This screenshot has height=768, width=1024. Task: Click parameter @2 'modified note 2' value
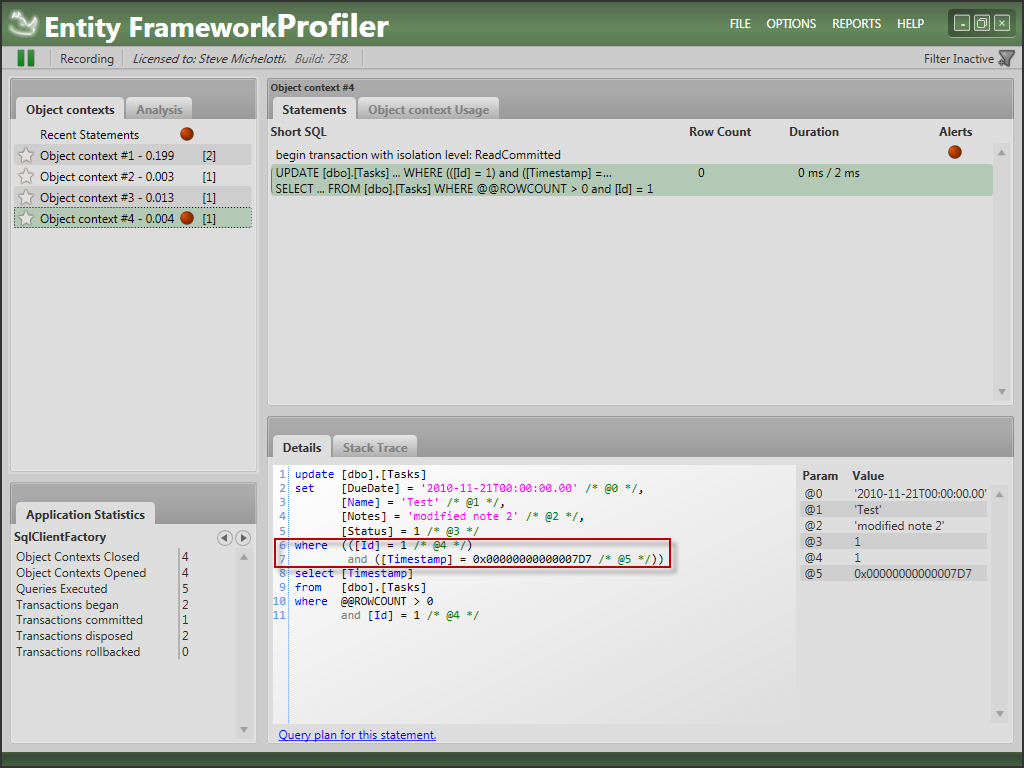pos(899,526)
